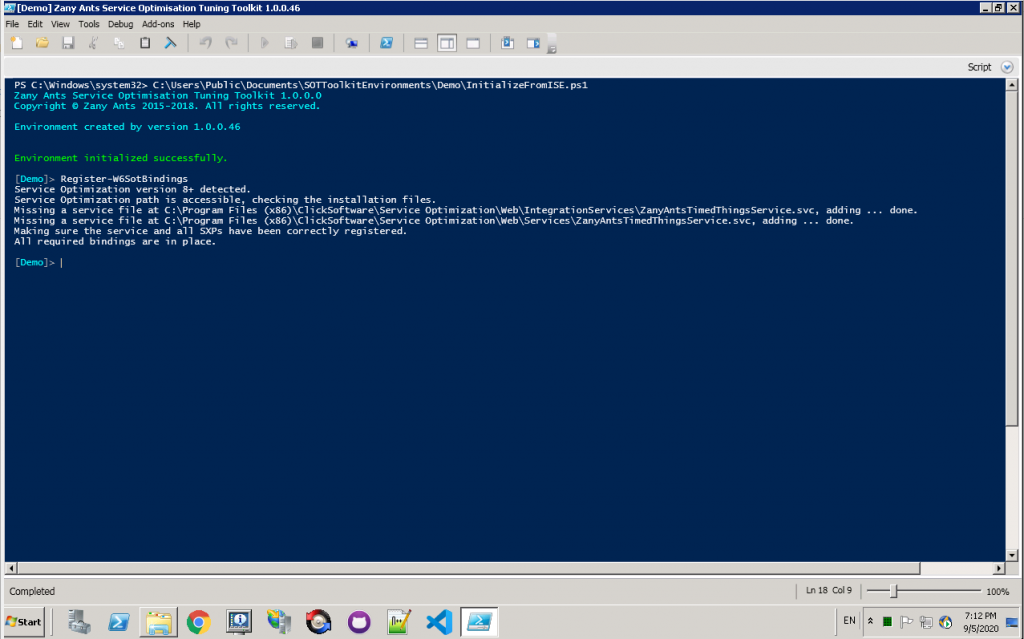Place cursor at the [Demo]> console prompt
Viewport: 1024px width, 639px height.
62,263
